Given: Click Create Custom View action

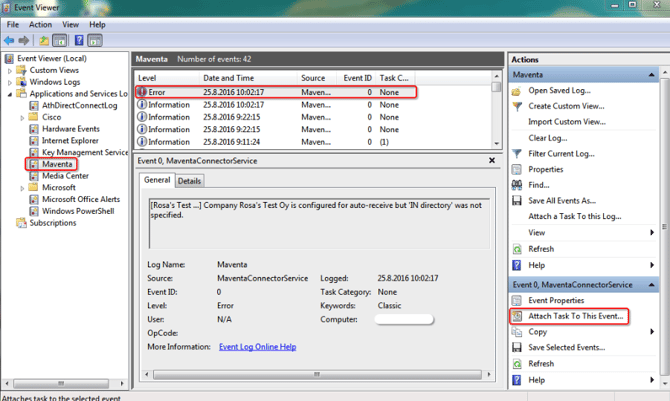Looking at the screenshot, I should coord(567,106).
